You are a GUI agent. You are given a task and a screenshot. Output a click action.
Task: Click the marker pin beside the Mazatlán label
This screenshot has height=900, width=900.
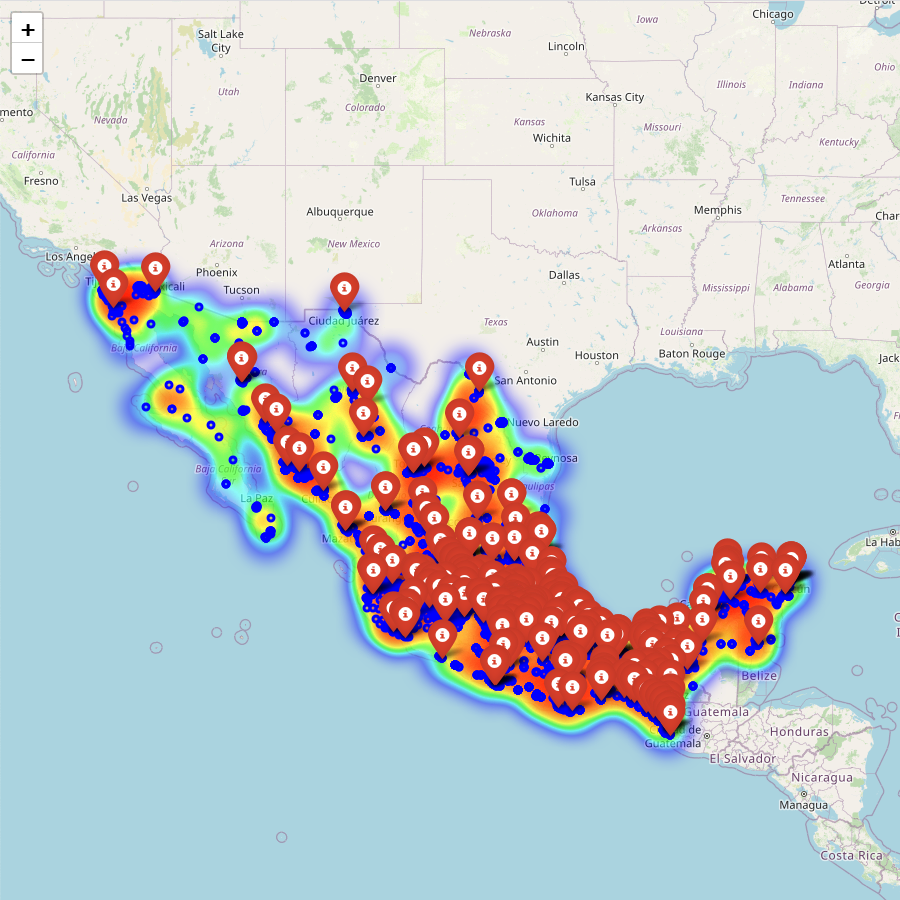pyautogui.click(x=346, y=507)
